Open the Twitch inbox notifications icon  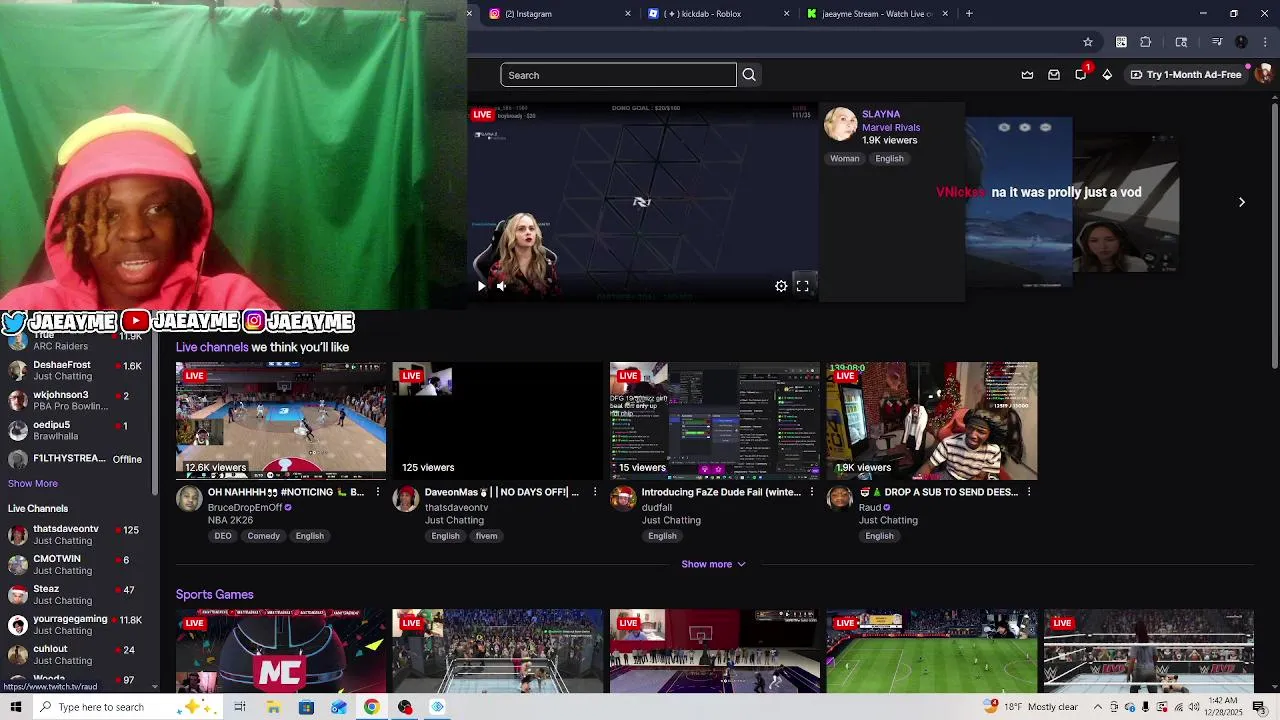[x=1054, y=75]
